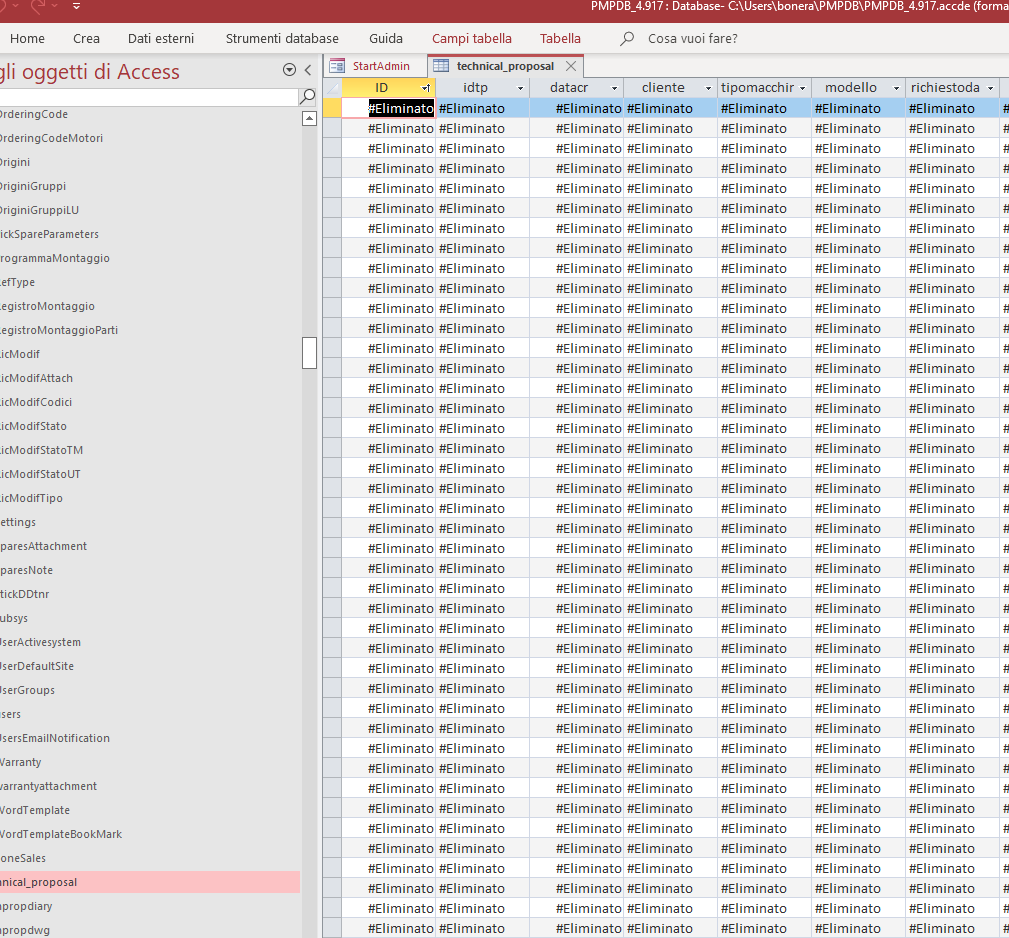Click the magnifier icon beside Cosa vuoi fare
This screenshot has height=938, width=1009.
pos(627,39)
